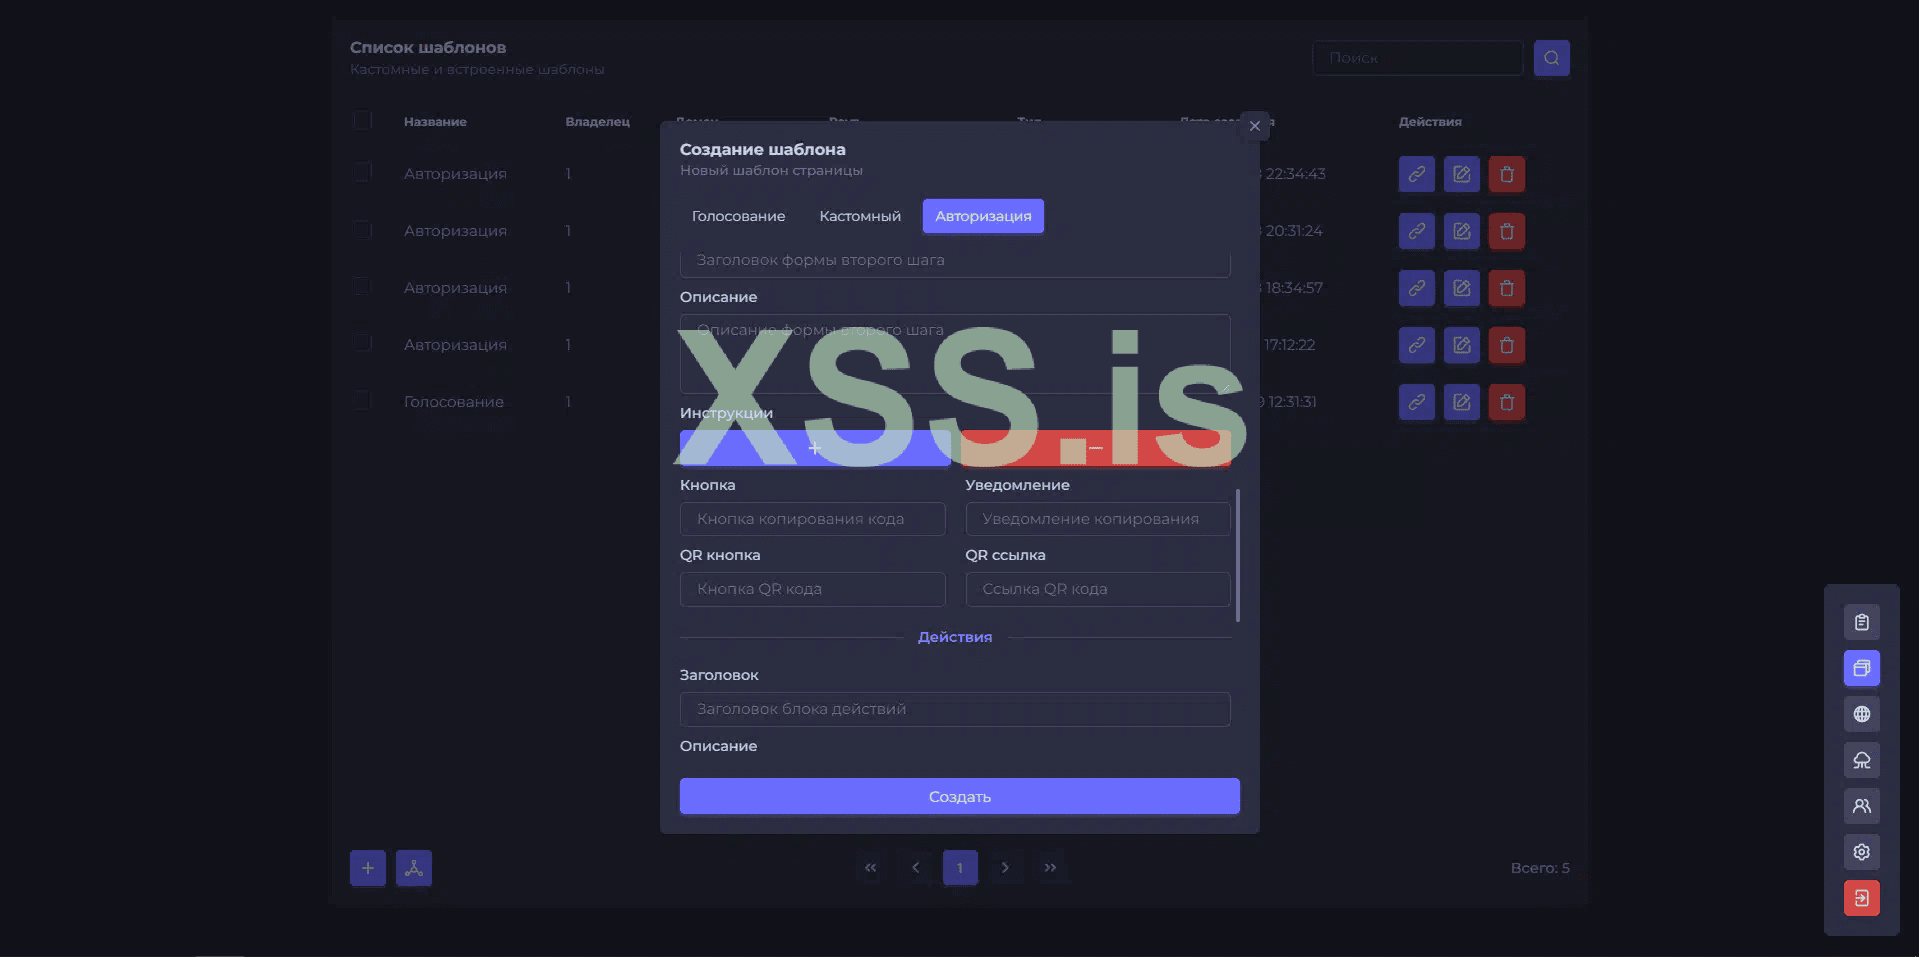The width and height of the screenshot is (1919, 957).
Task: Delete the template created at 18:34:57
Action: tap(1506, 288)
